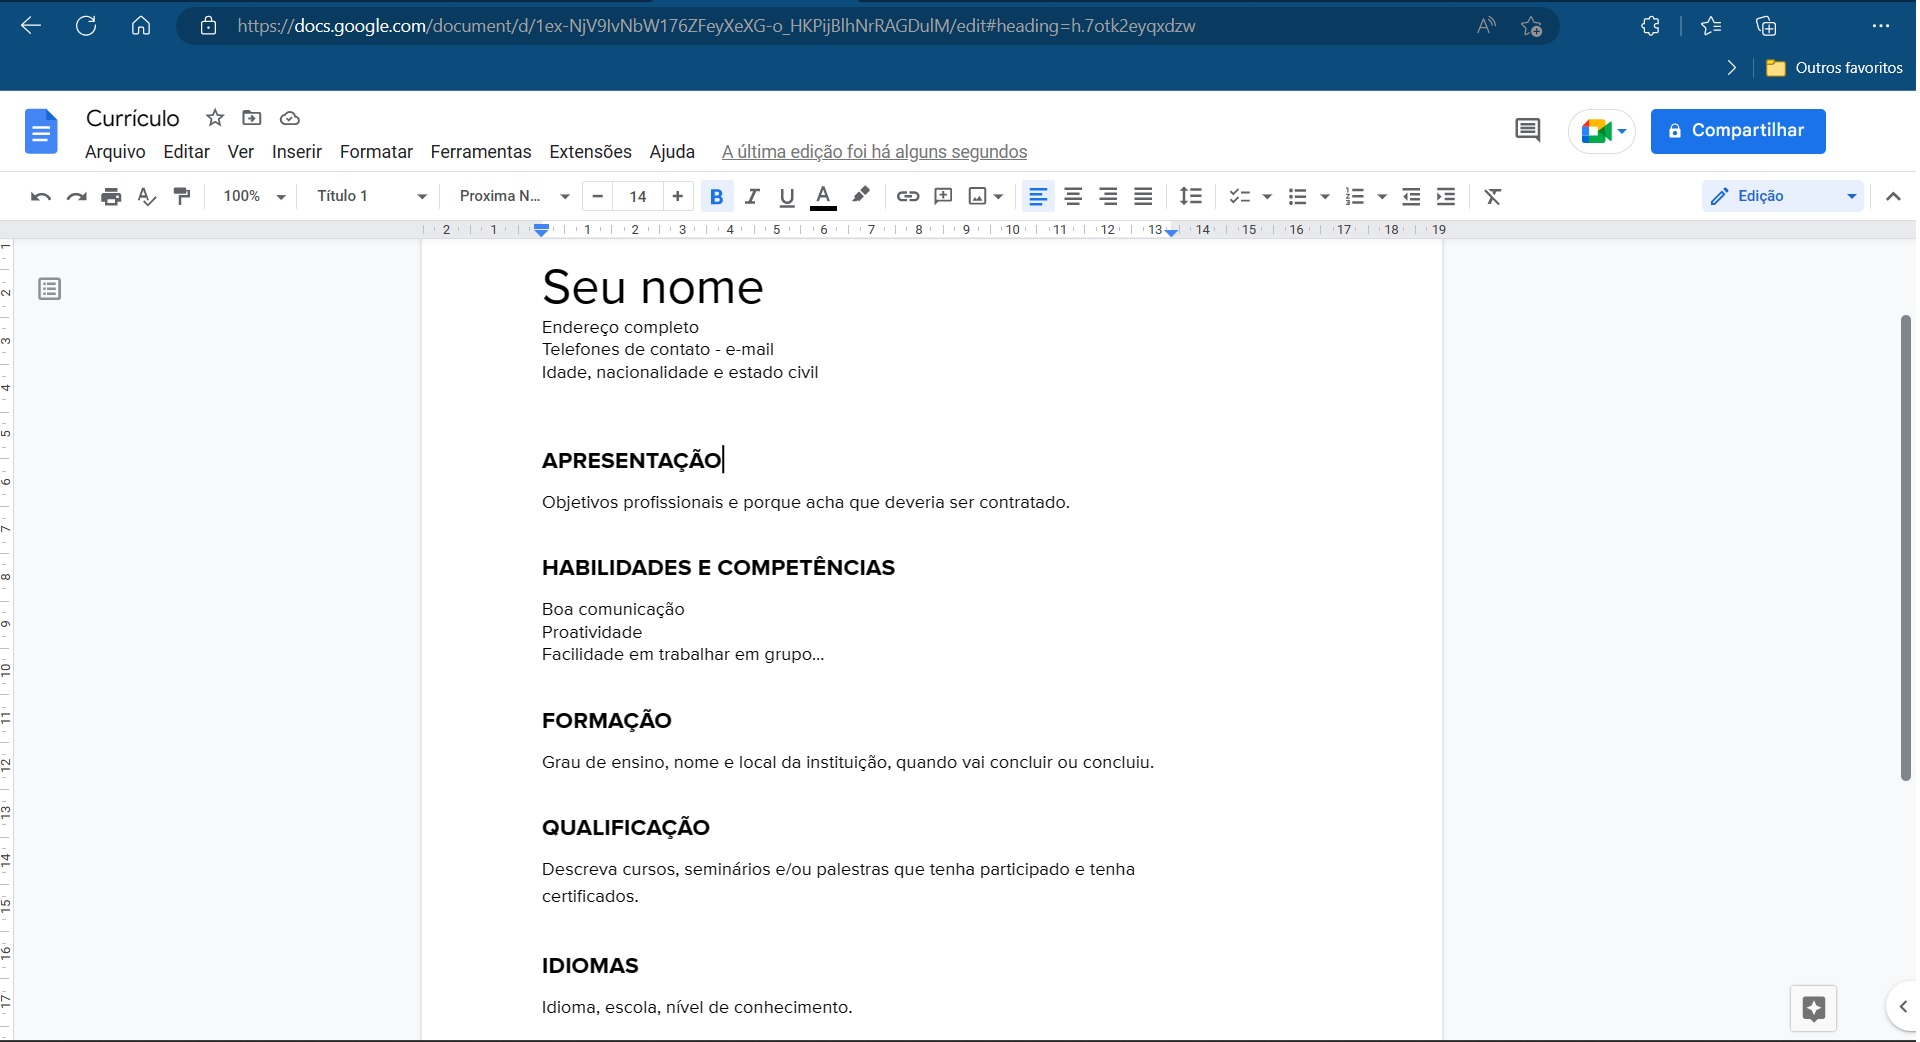Open the zoom 100% dropdown

click(x=254, y=197)
